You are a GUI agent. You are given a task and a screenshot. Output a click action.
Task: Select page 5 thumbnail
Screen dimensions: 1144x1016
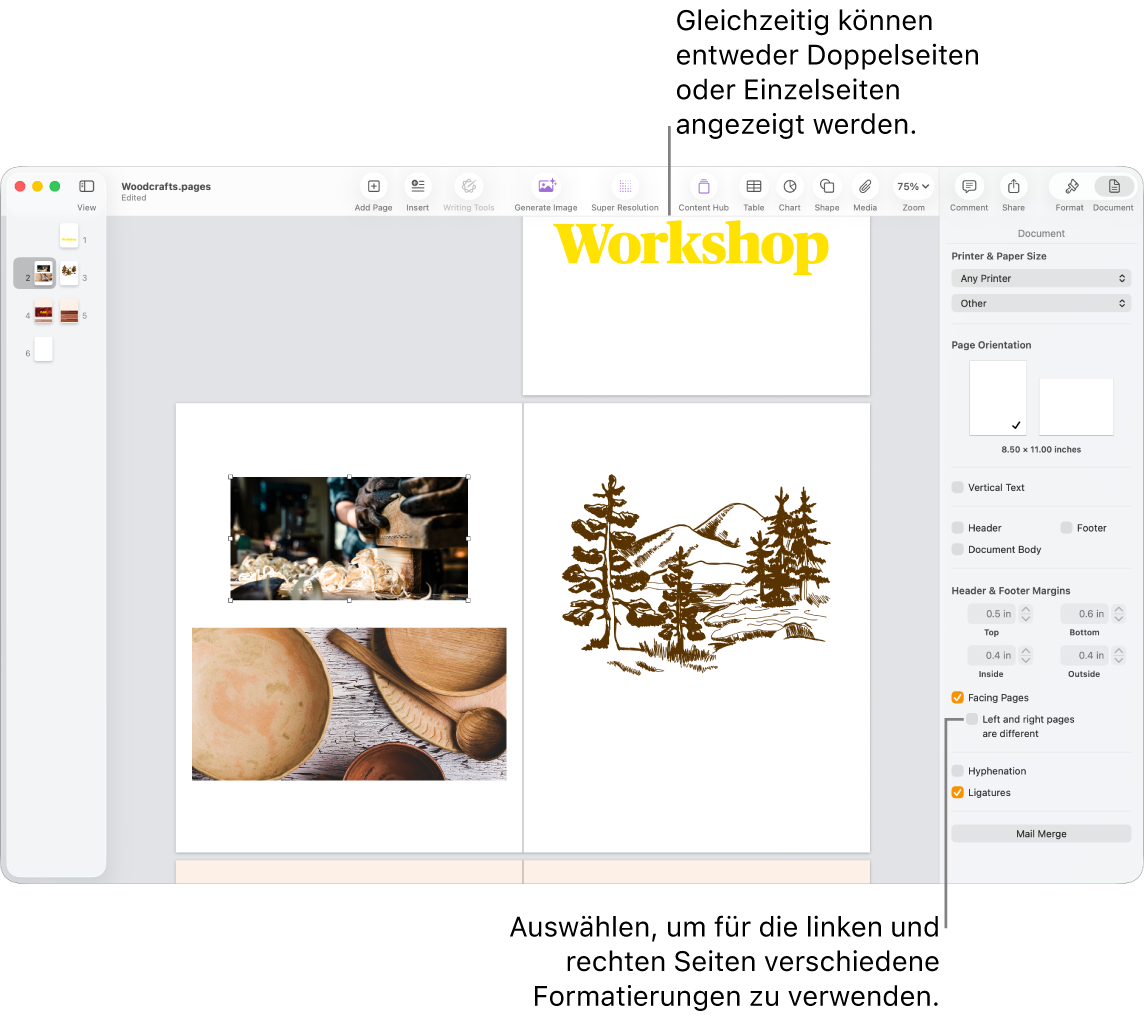point(69,312)
